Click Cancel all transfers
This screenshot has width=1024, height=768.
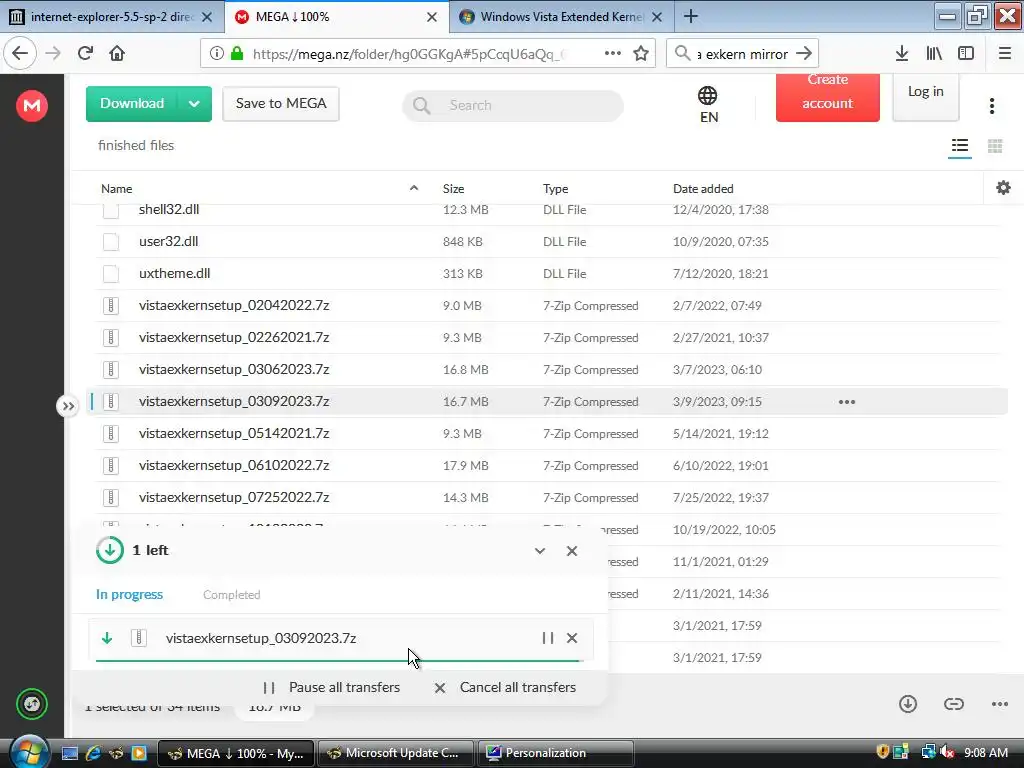505,688
